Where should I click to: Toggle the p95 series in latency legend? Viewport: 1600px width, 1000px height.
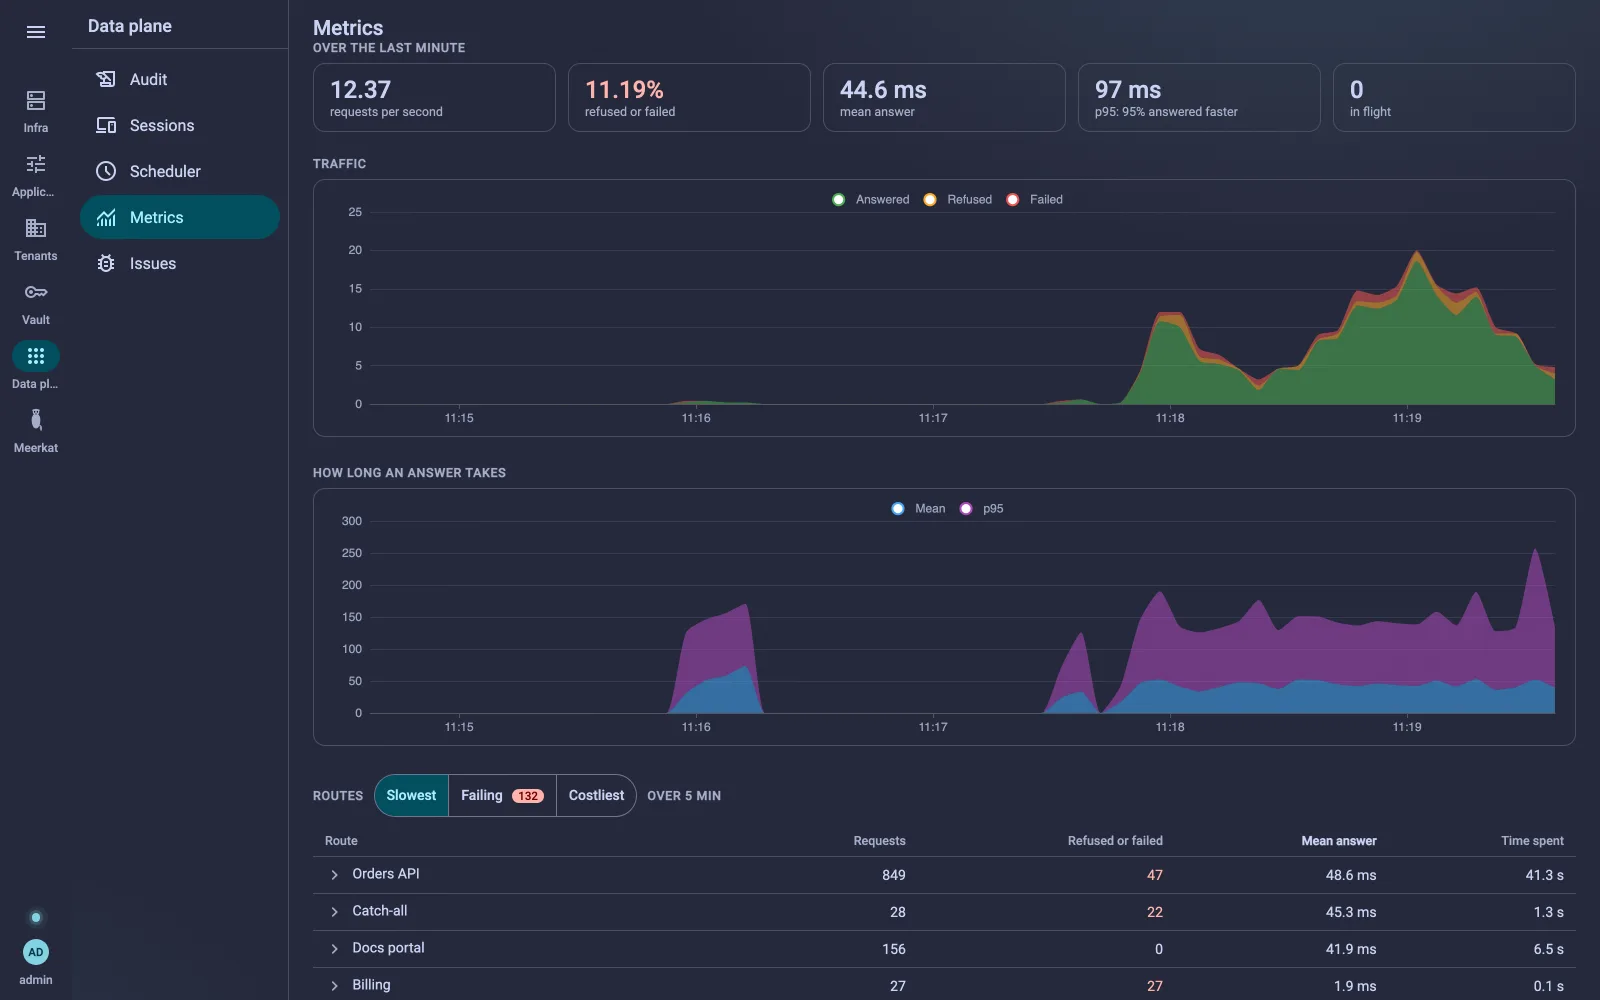click(x=982, y=509)
